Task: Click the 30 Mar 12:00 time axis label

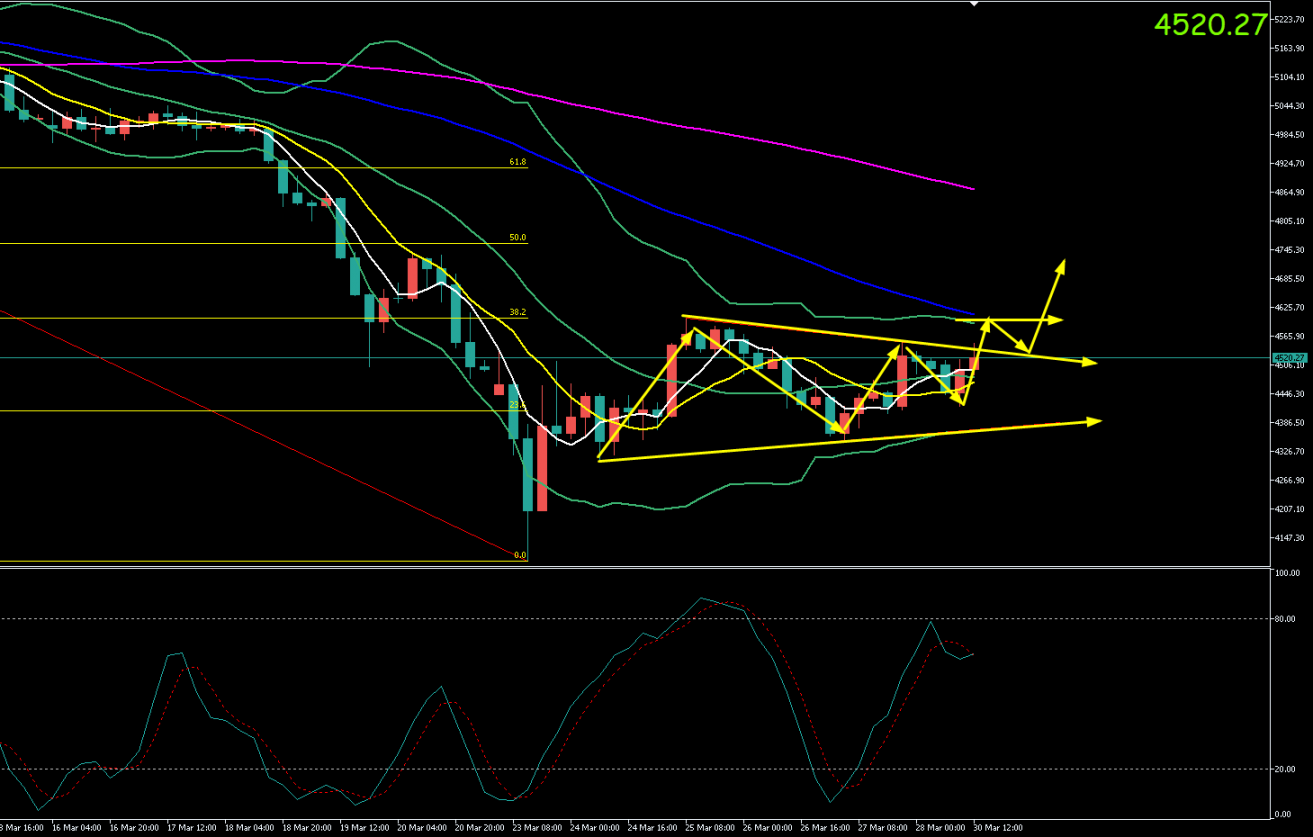Action: [995, 828]
